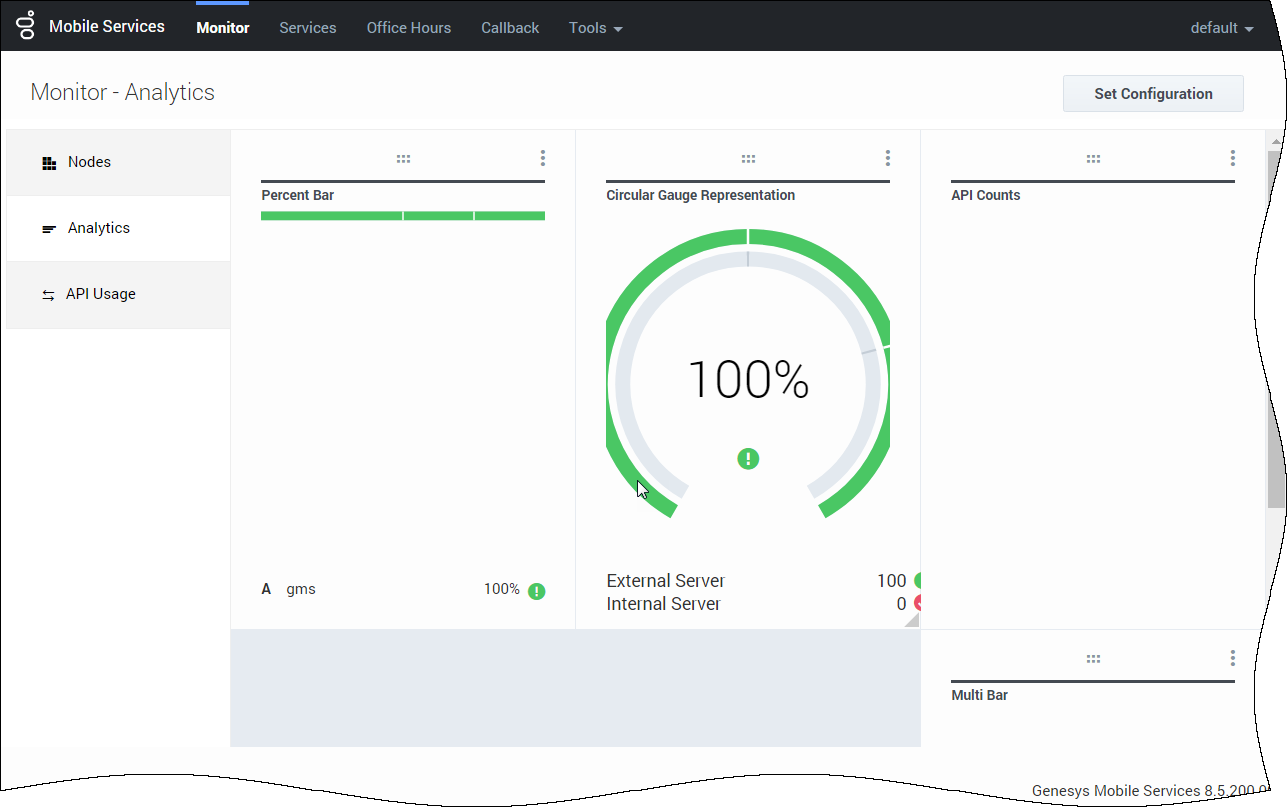Image resolution: width=1288 pixels, height=808 pixels.
Task: Click the green alert icon beside gms 100%
Action: pos(537,591)
